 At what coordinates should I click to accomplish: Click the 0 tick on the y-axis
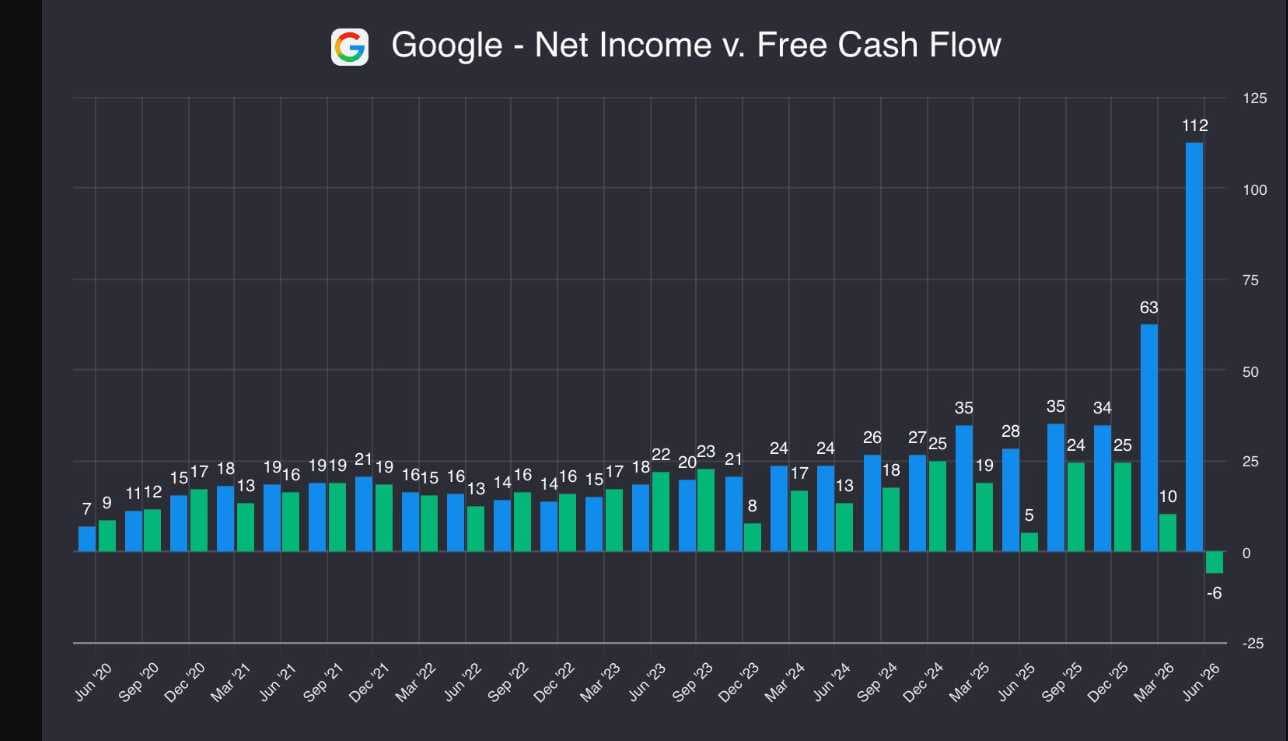click(1248, 552)
